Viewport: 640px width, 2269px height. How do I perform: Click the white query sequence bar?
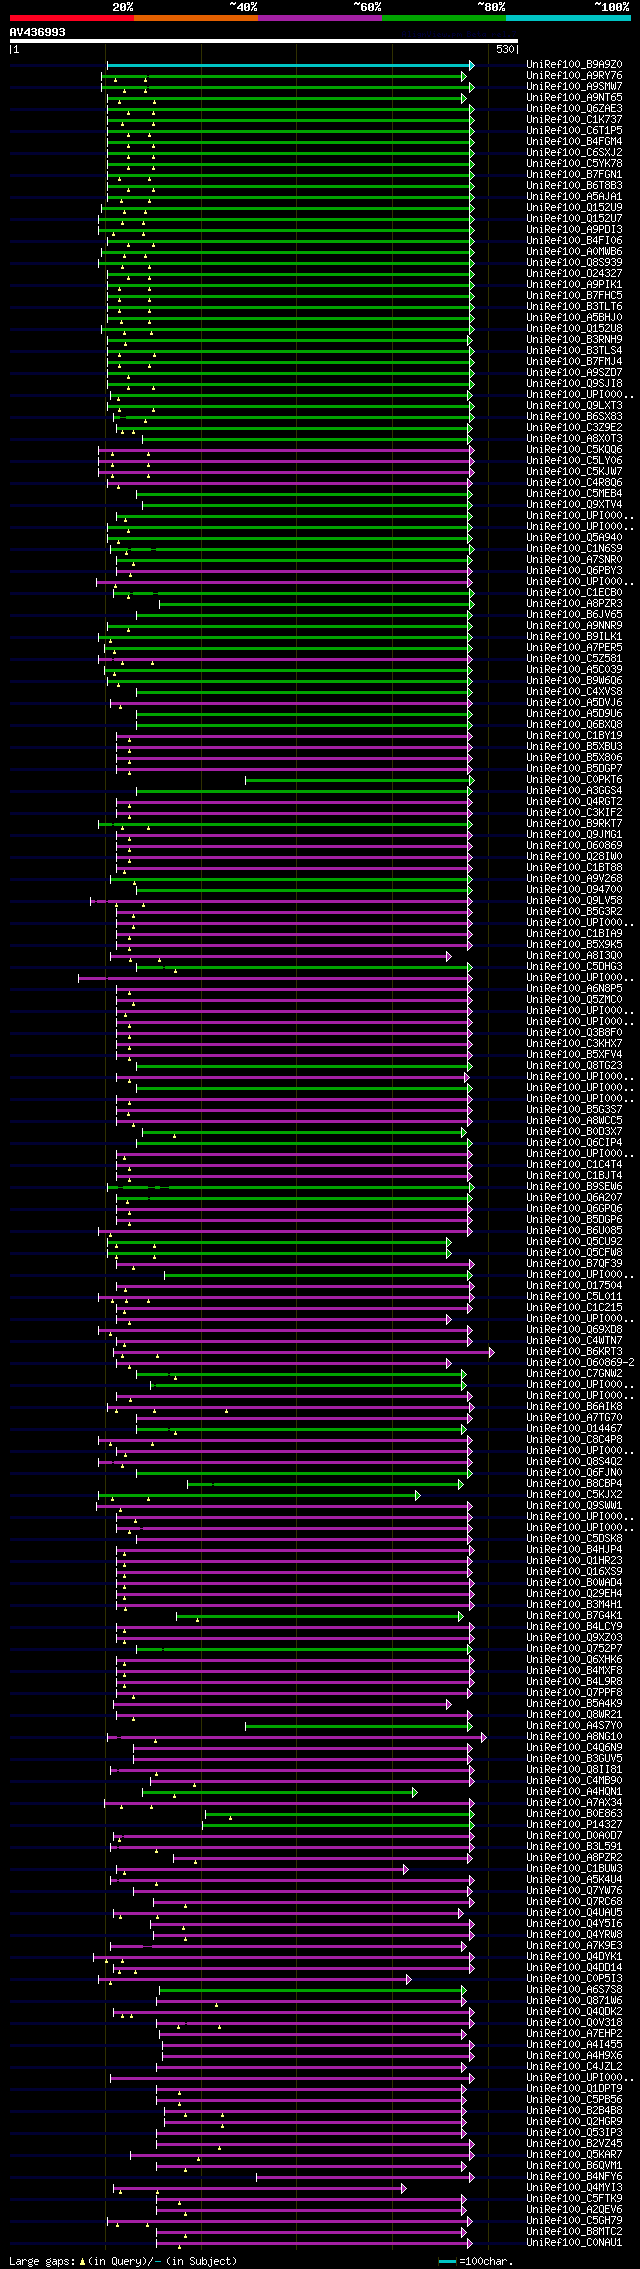(264, 41)
